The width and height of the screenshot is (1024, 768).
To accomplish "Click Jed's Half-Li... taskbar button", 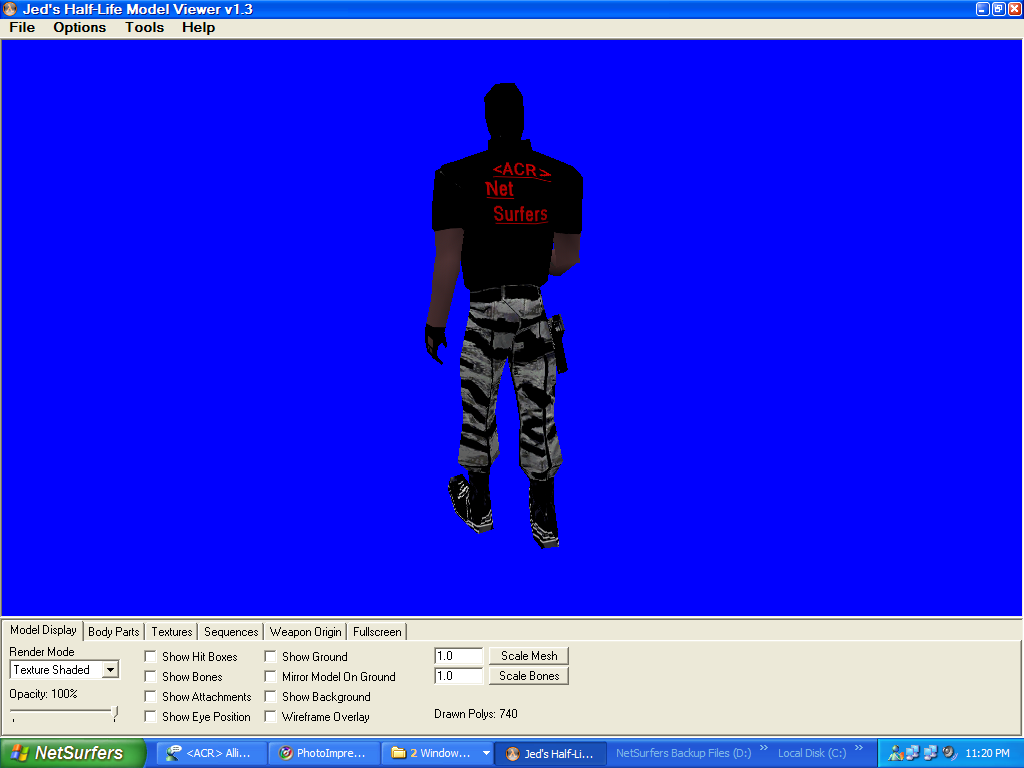I will click(551, 753).
